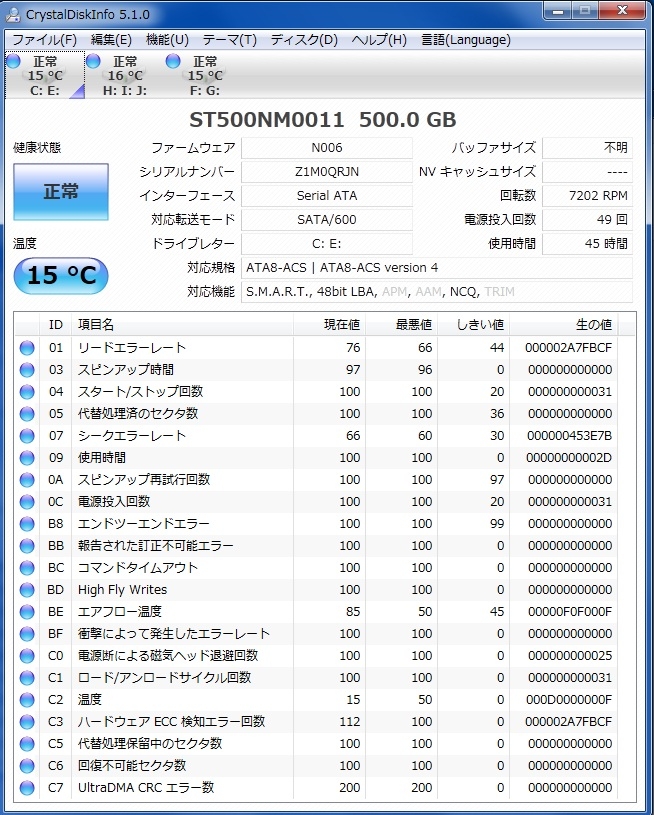
Task: Click the 使用時間 field showing 45 時間
Action: point(587,243)
